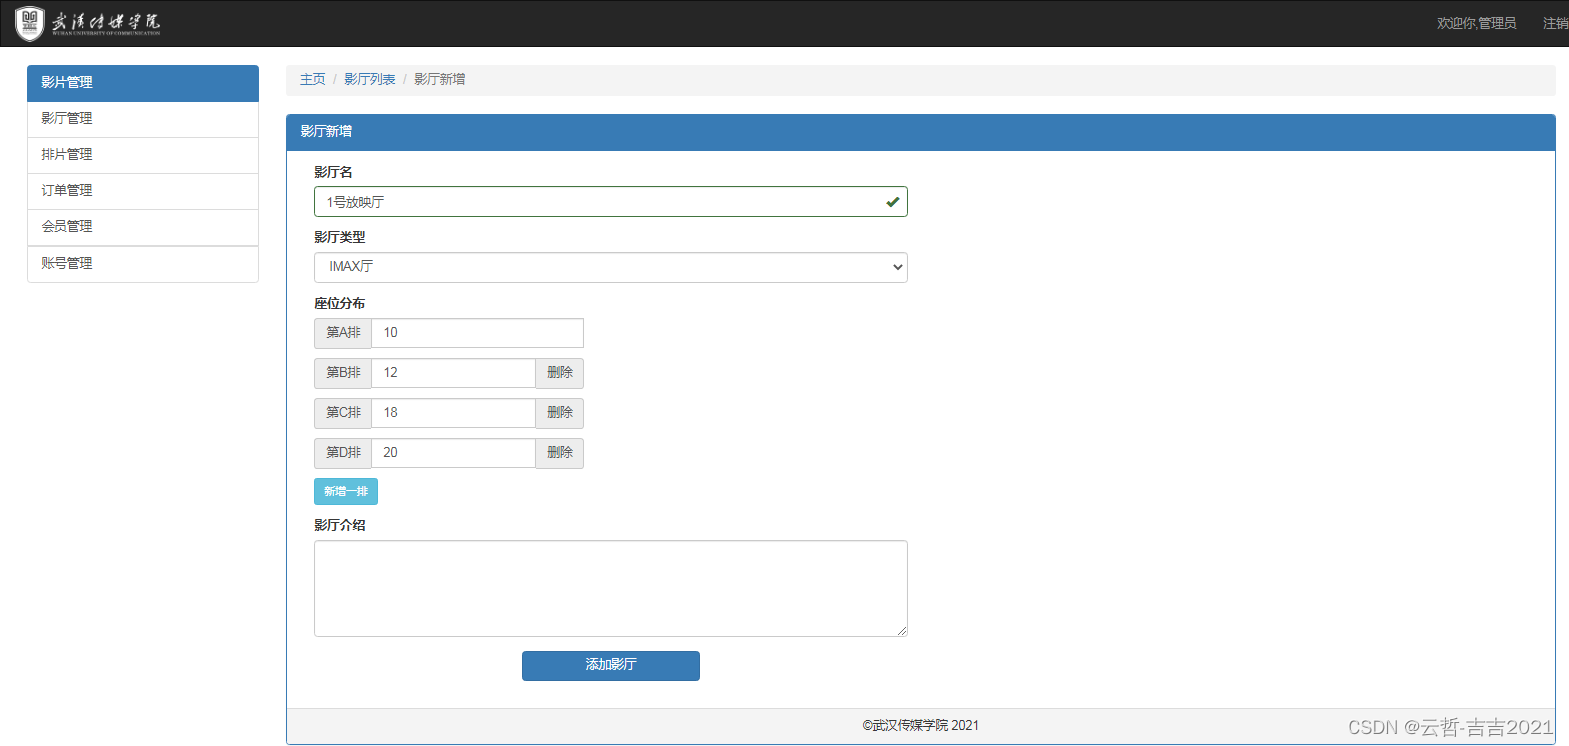The width and height of the screenshot is (1569, 746).
Task: Click the green validation checkmark icon
Action: pyautogui.click(x=892, y=202)
